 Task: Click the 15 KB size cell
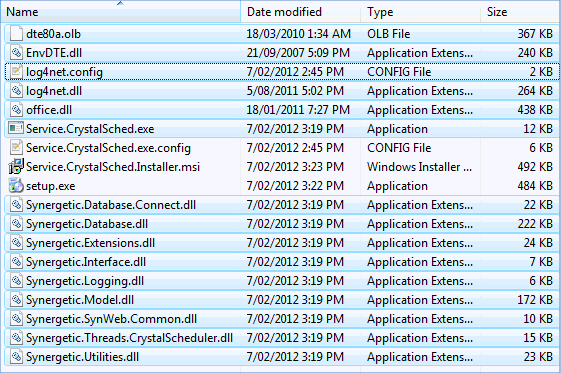(538, 338)
